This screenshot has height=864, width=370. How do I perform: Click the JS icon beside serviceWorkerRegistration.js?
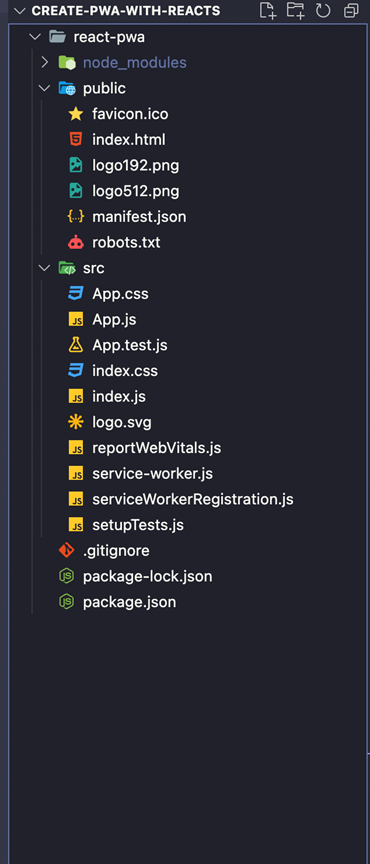[76, 500]
